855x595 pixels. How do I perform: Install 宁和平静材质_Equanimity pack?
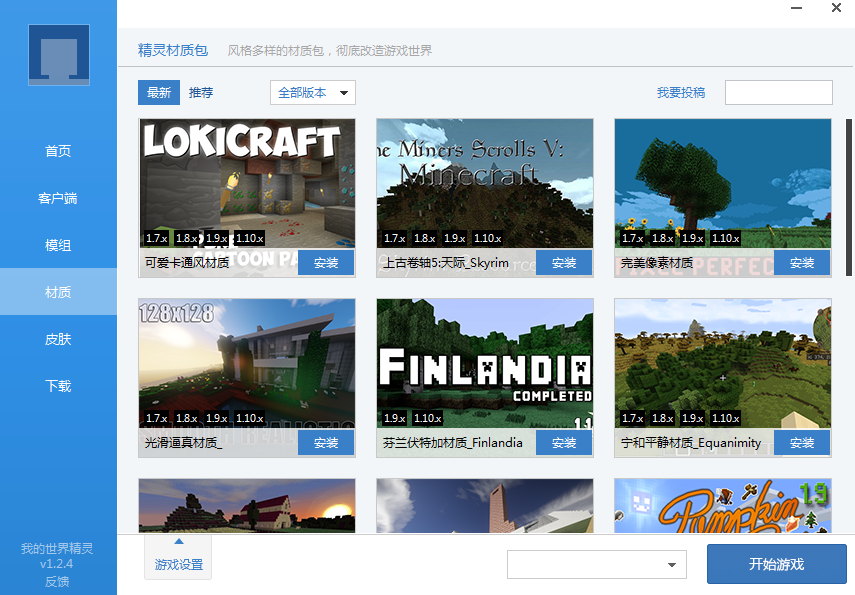tap(802, 443)
